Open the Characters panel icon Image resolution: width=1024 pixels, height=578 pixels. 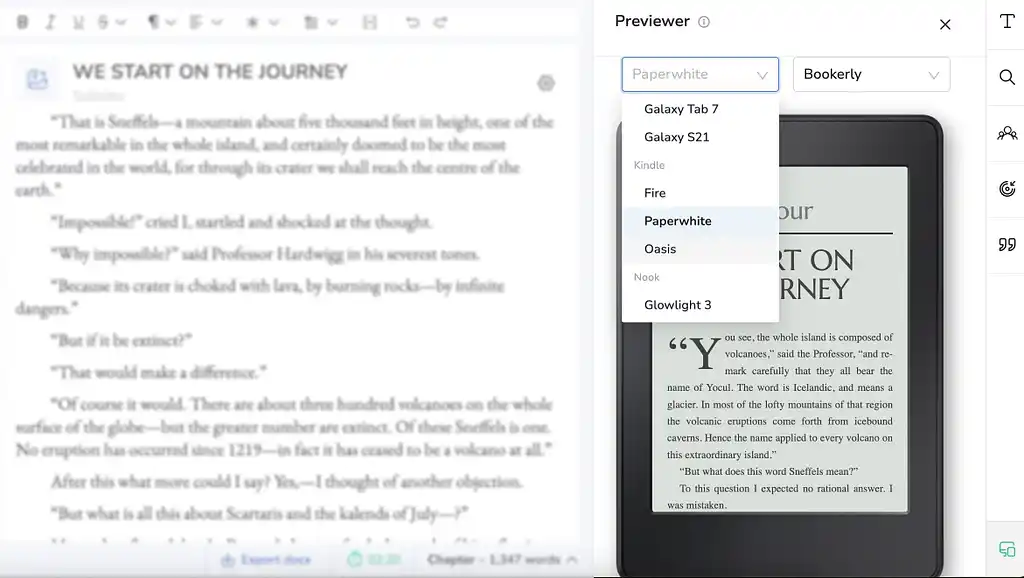pyautogui.click(x=1006, y=132)
